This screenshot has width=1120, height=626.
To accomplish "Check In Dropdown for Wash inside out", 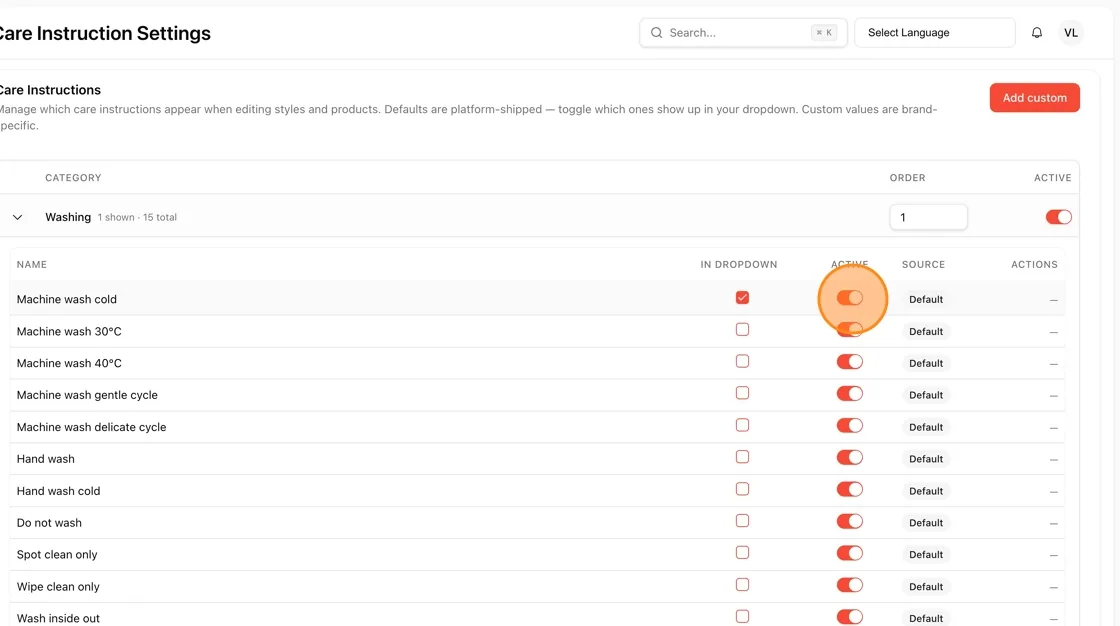I will (742, 616).
